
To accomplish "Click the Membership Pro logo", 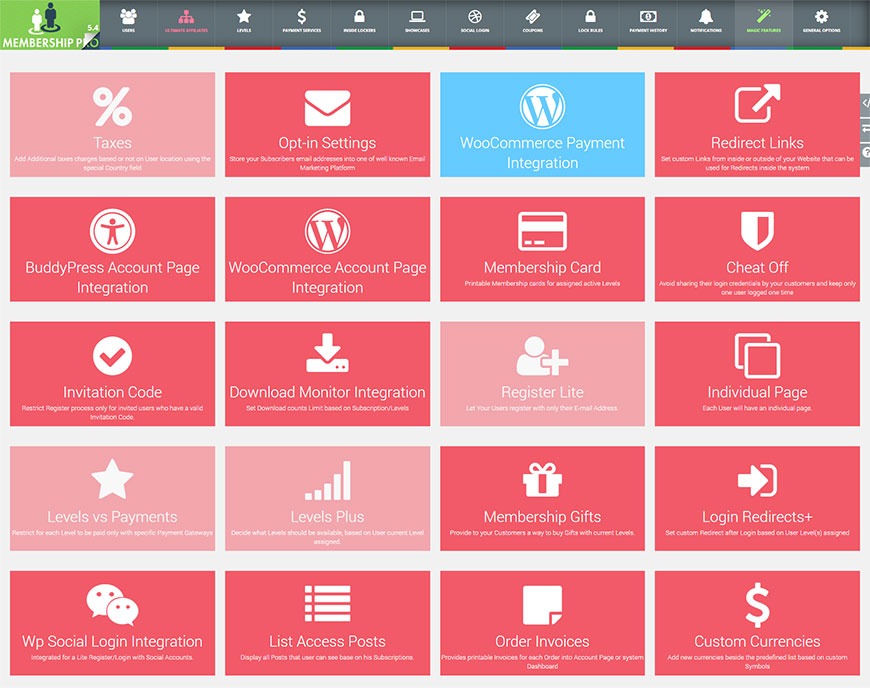I will (x=50, y=24).
